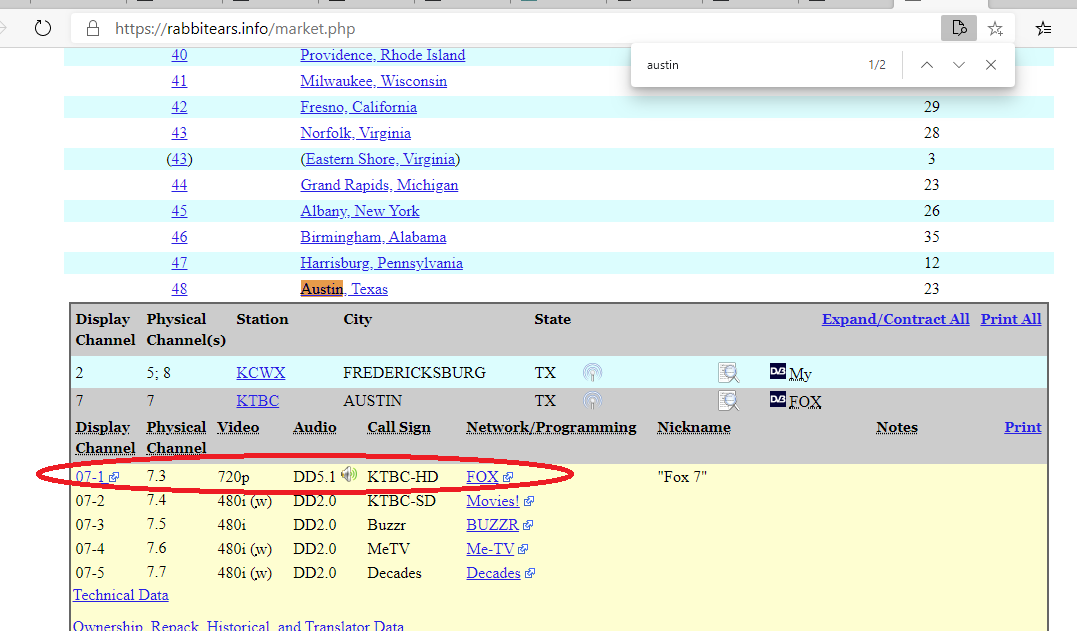1077x631 pixels.
Task: Click the "Fox 7" nickname text
Action: point(682,477)
